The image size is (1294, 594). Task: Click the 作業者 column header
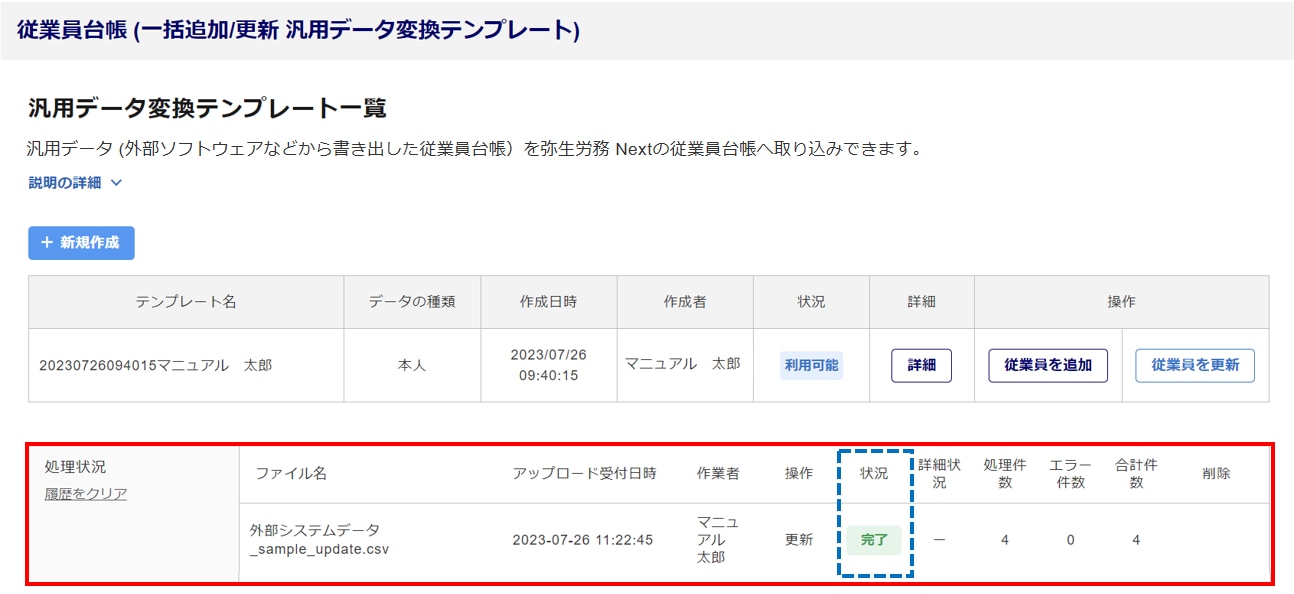coord(718,473)
